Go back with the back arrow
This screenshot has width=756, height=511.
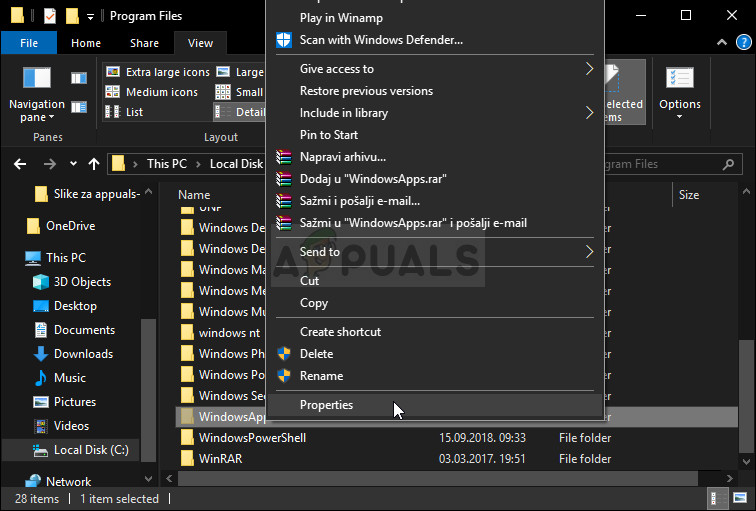(20, 164)
